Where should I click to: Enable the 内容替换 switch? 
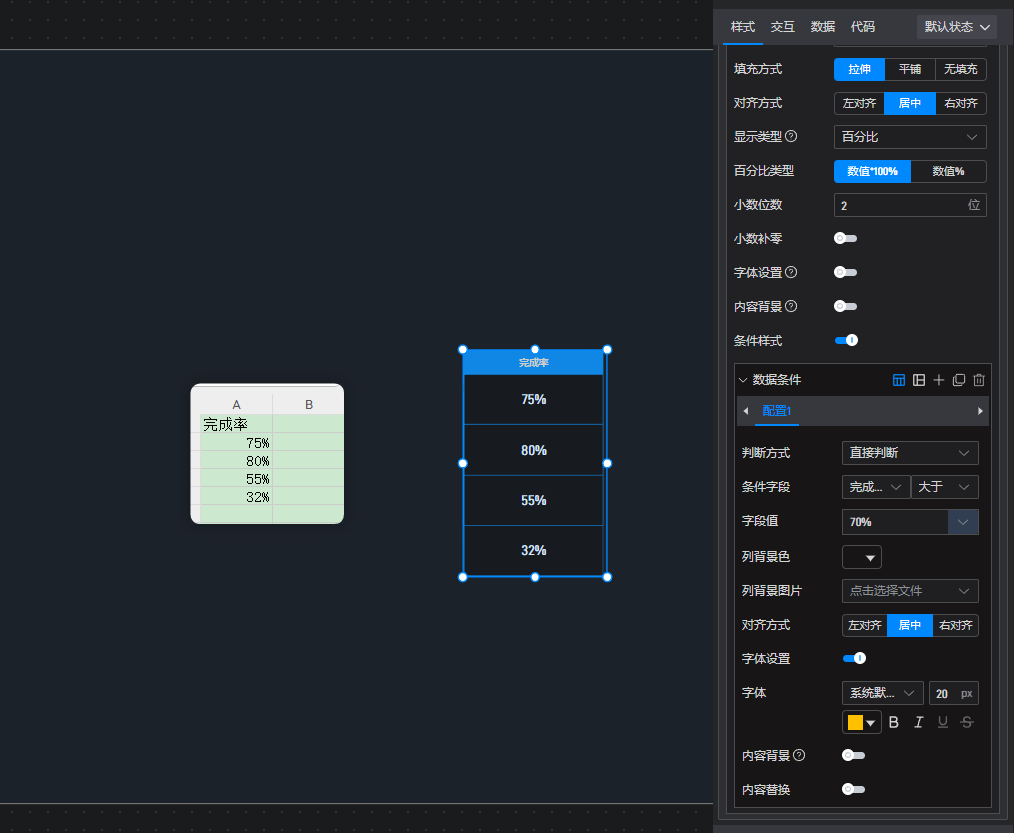[853, 789]
